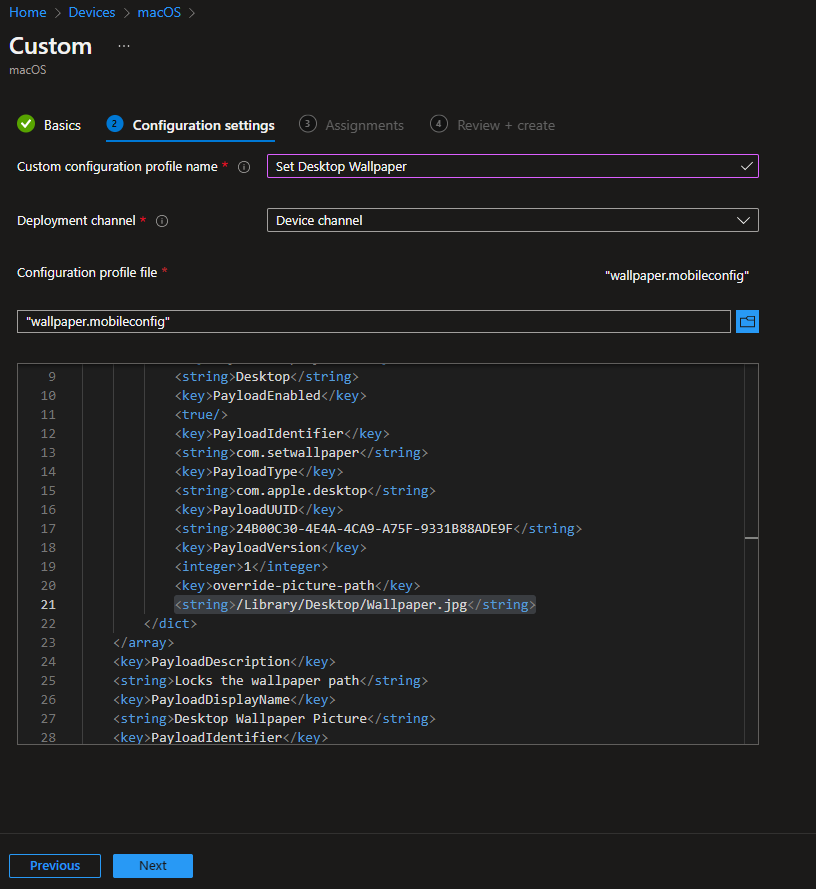
Task: Click closing dict tag on line 22
Action: point(170,623)
